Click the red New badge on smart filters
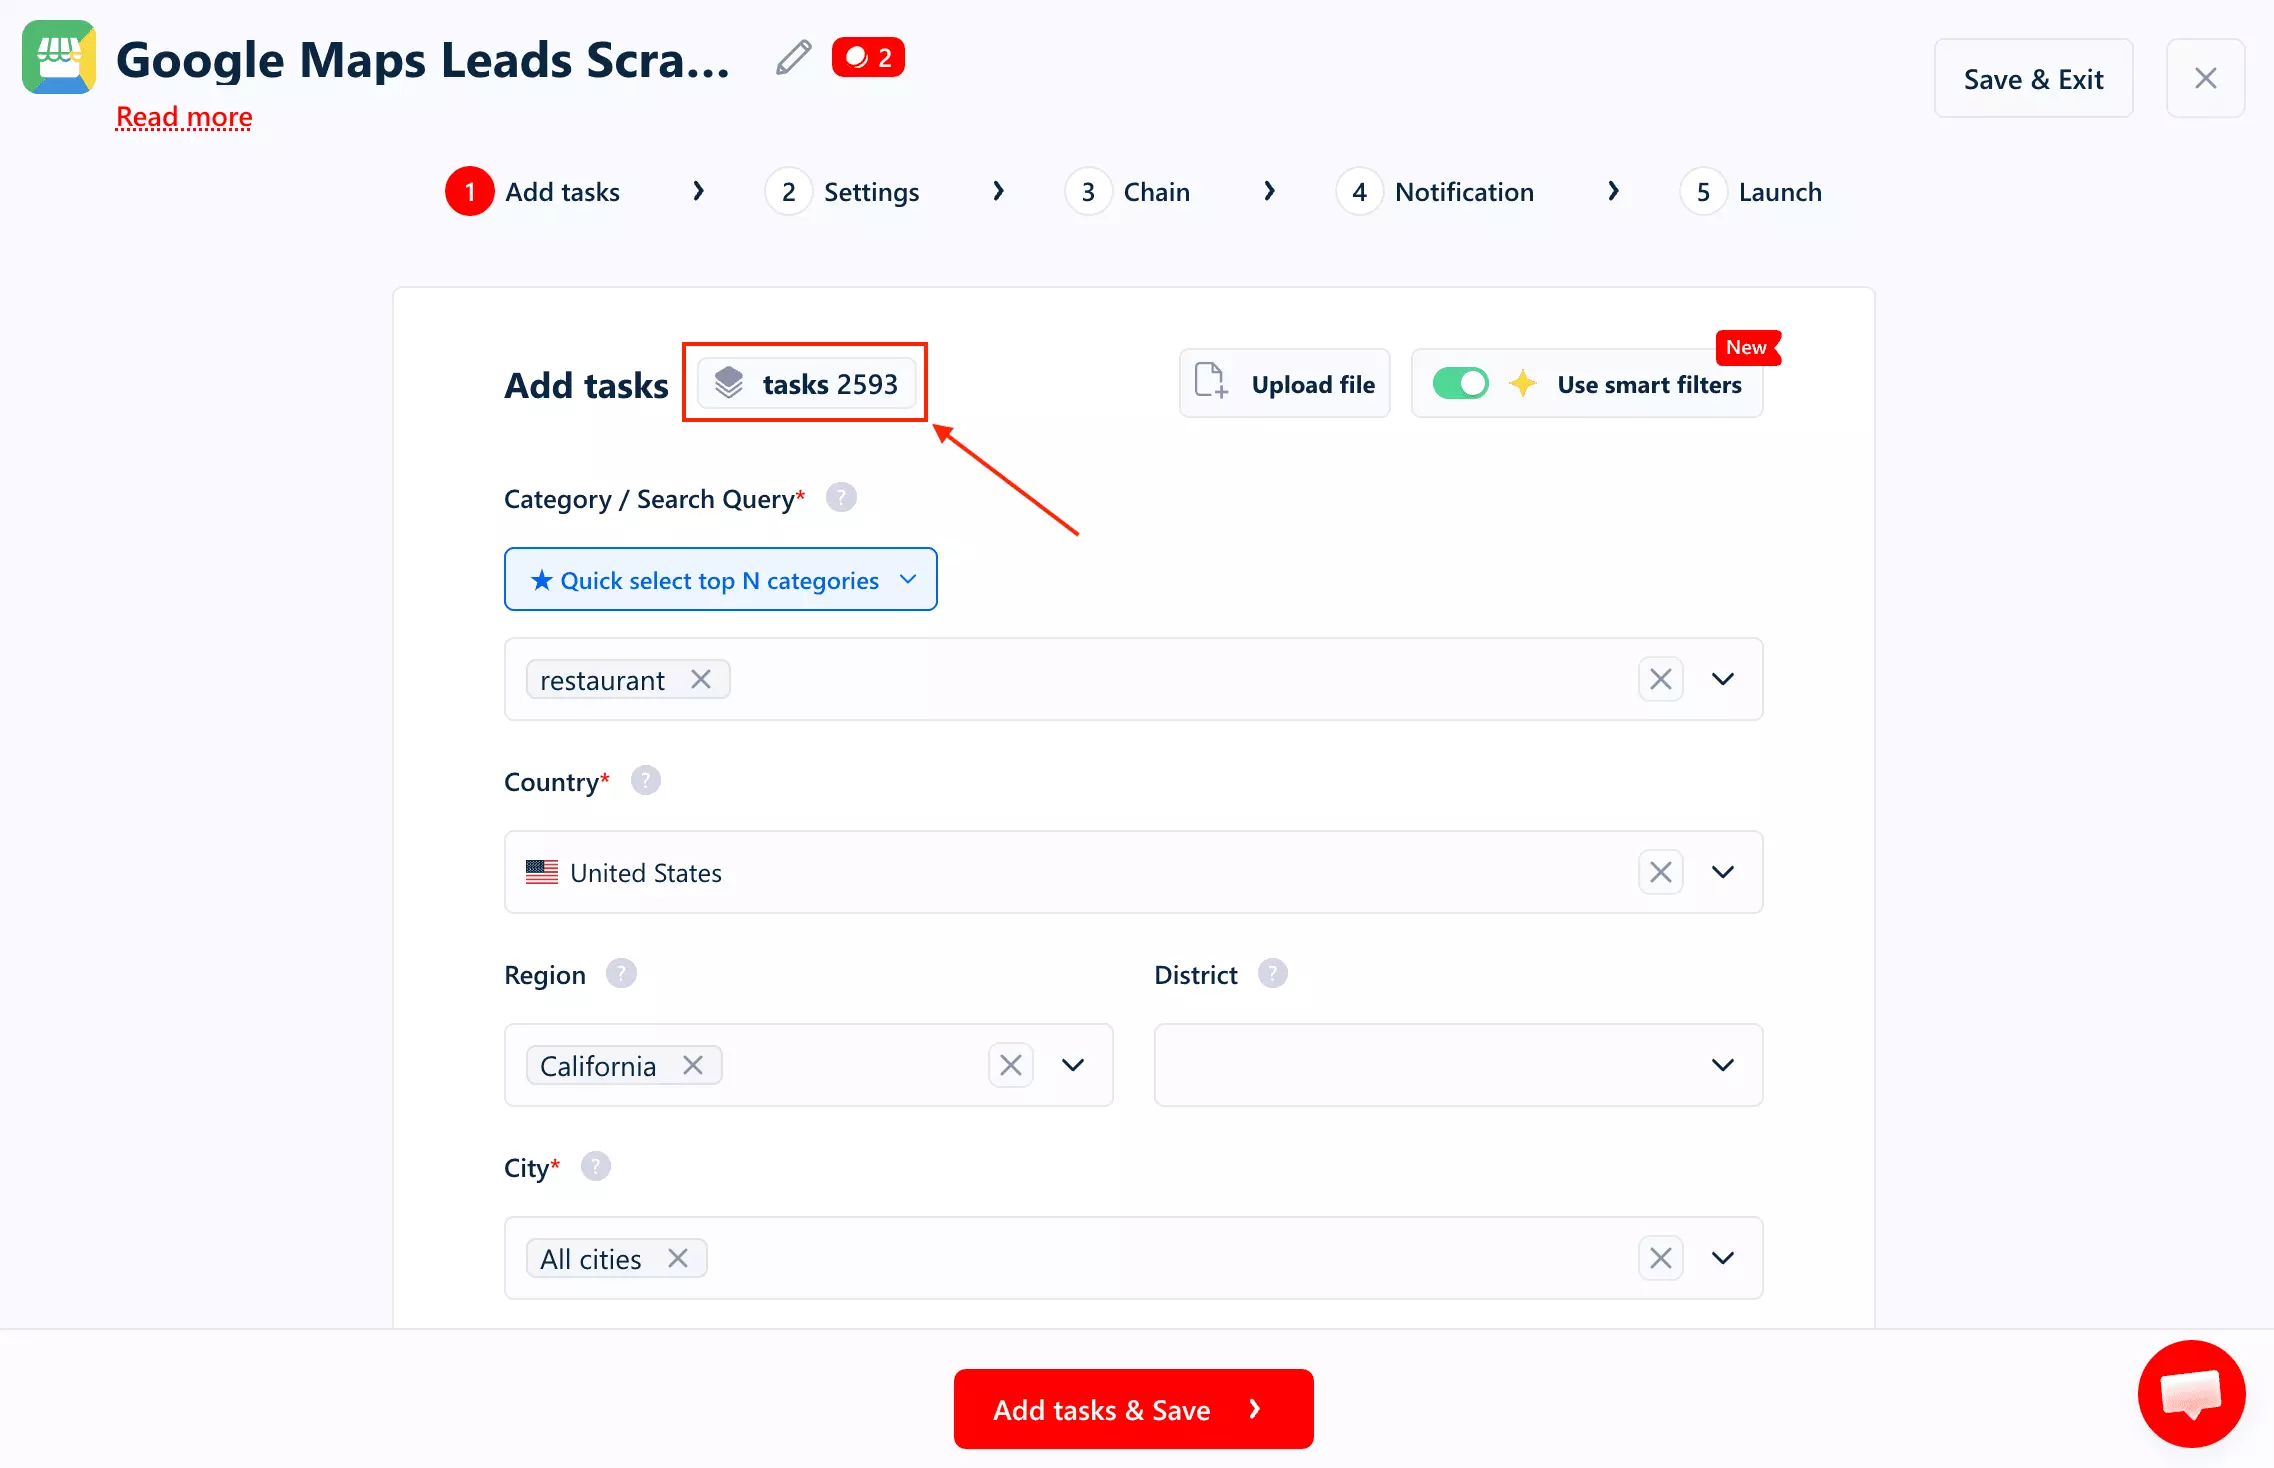 tap(1747, 348)
